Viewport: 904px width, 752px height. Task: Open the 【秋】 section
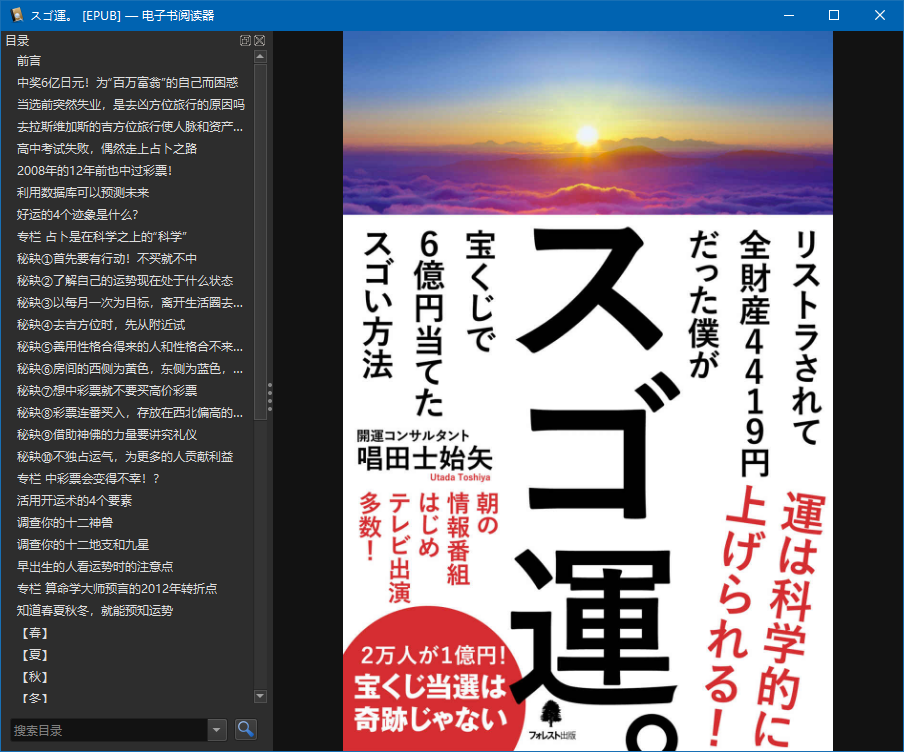(34, 676)
